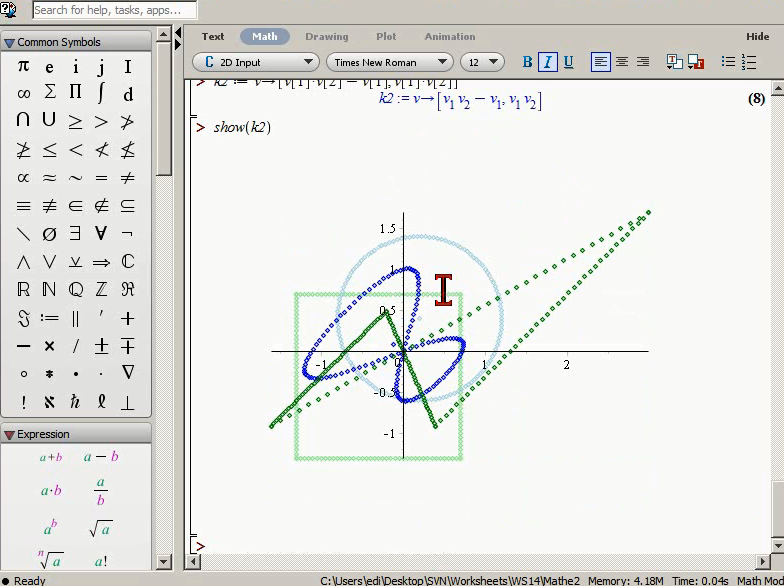Click the nabla operator symbol
Screen dimensions: 784x586
point(128,372)
